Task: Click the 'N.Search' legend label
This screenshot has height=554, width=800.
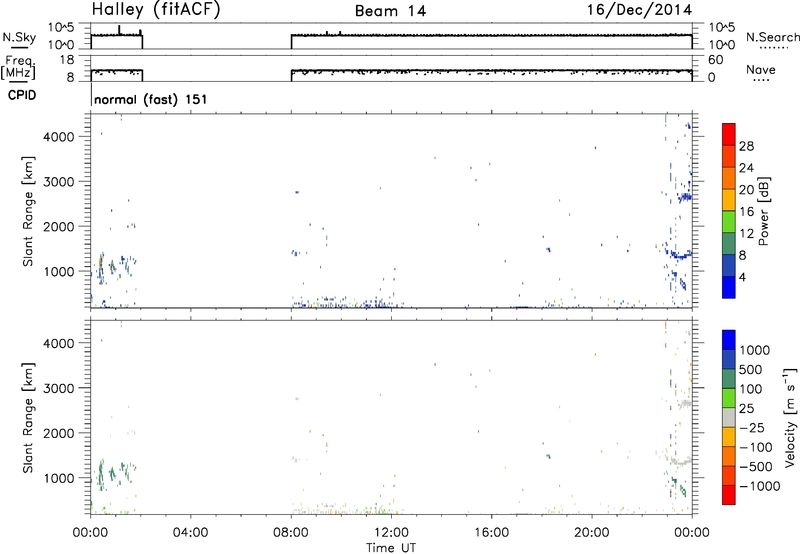Action: (x=773, y=37)
